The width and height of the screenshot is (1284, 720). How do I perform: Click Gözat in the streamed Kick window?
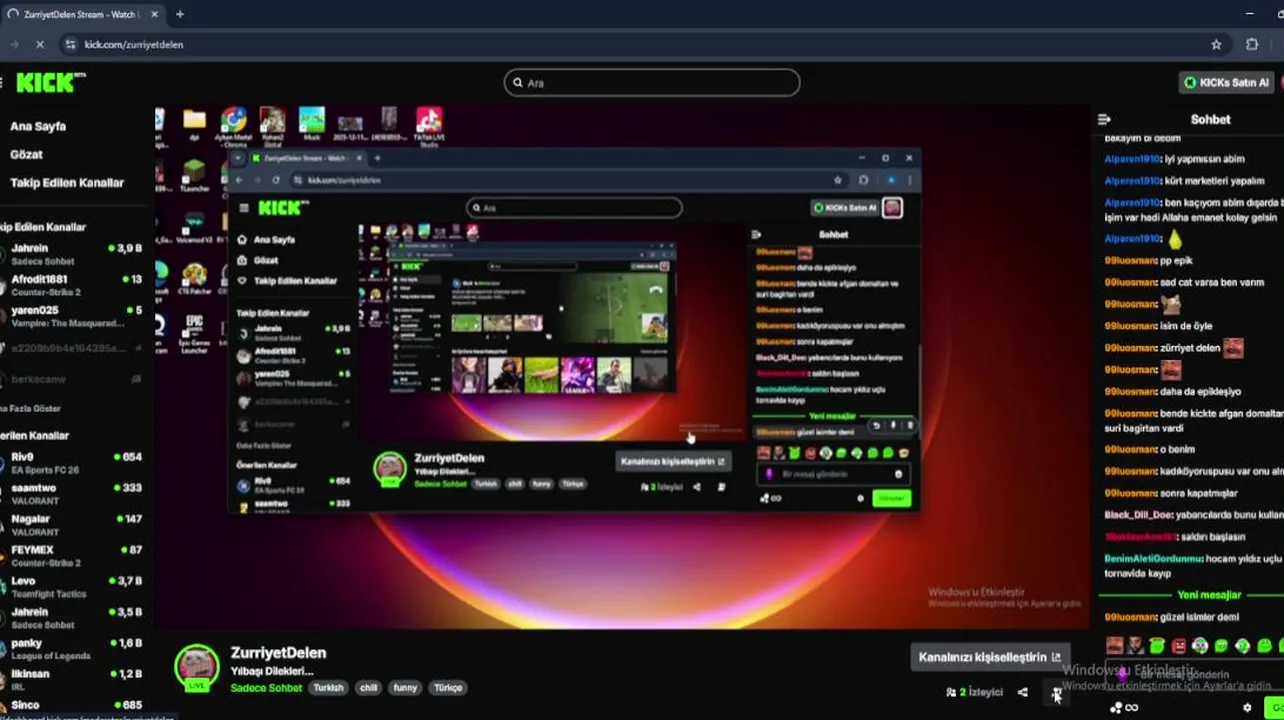[x=265, y=260]
